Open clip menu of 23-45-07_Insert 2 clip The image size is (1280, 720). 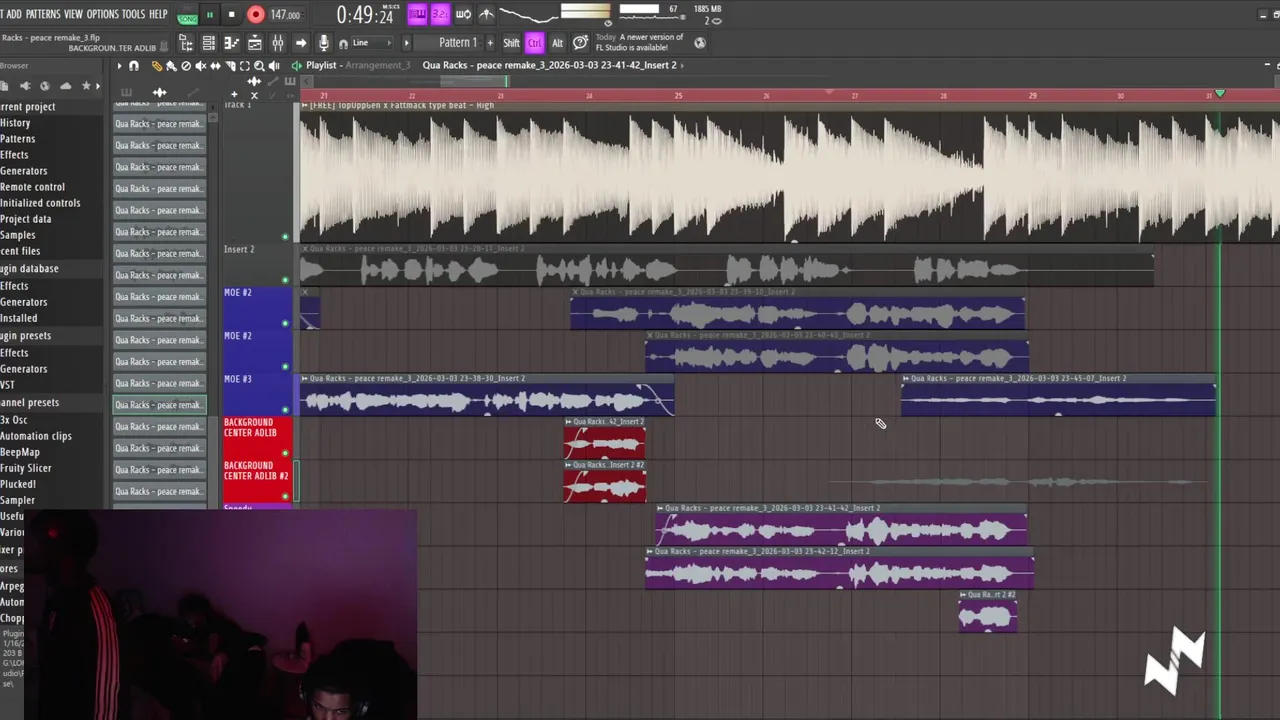(906, 379)
